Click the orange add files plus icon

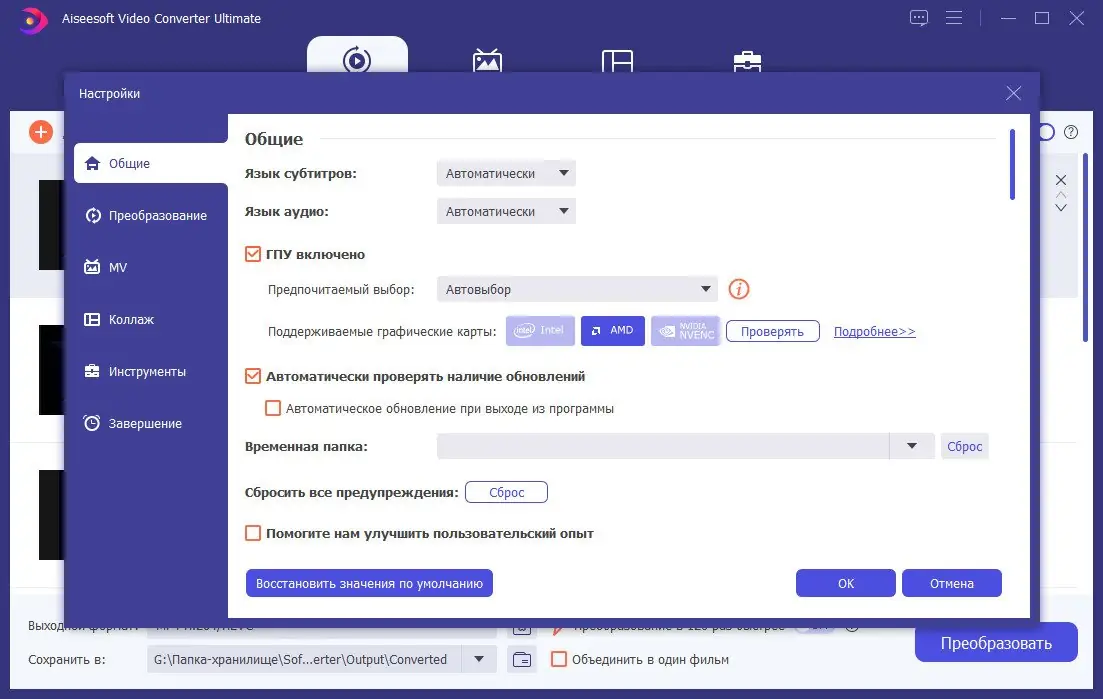(x=41, y=132)
